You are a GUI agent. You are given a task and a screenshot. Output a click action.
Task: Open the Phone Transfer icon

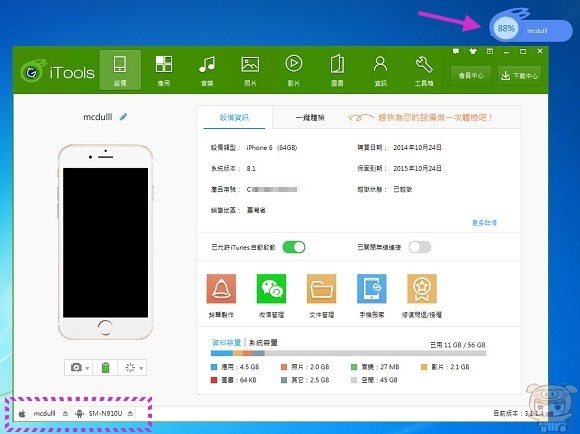tap(372, 289)
